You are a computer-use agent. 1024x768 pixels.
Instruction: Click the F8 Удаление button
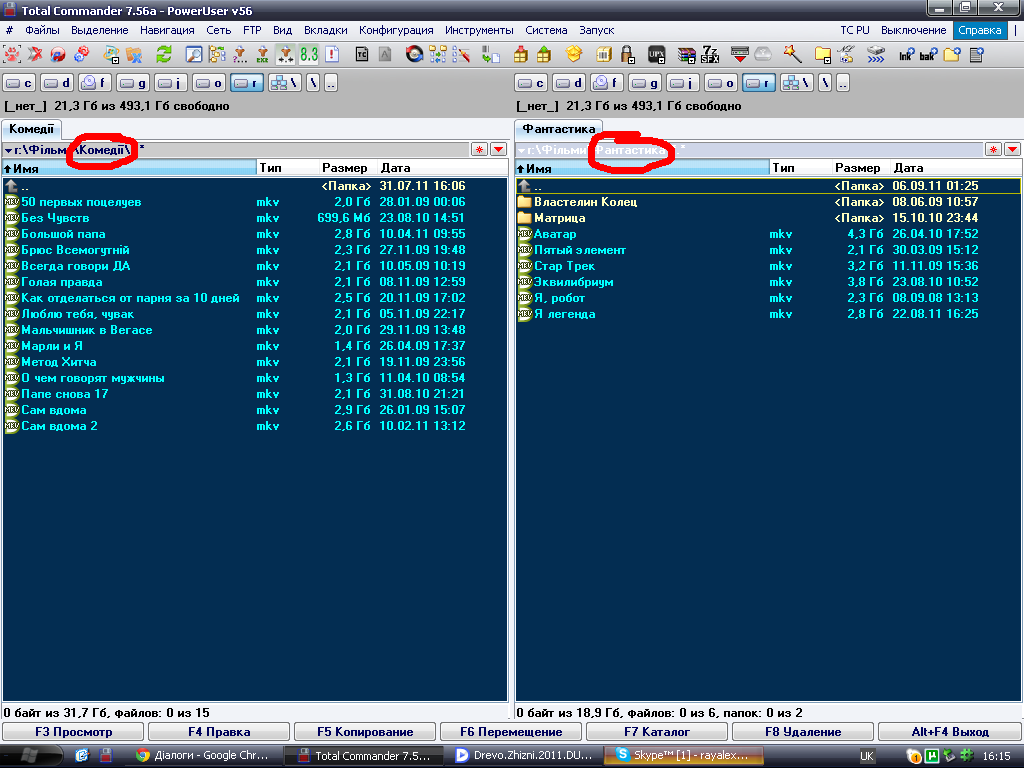click(803, 731)
